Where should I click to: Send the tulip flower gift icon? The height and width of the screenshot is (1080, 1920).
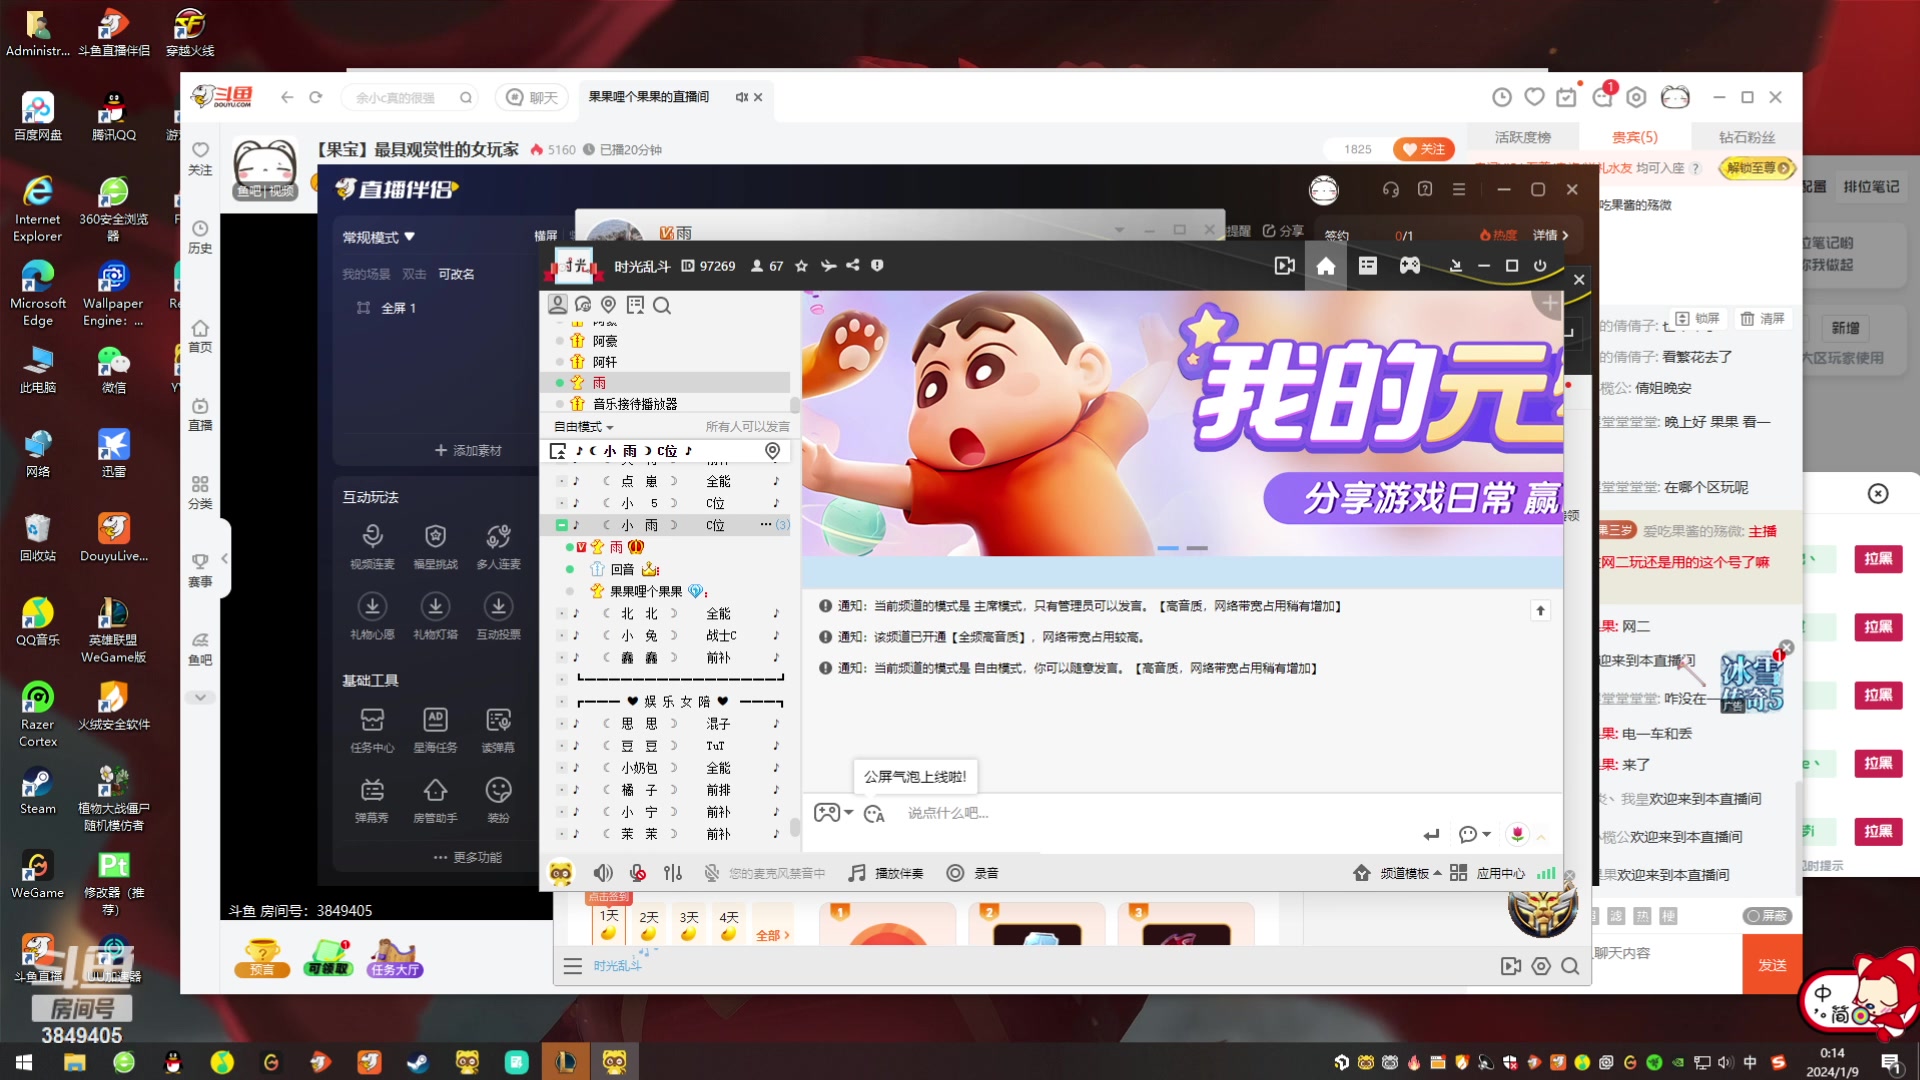(x=1517, y=834)
